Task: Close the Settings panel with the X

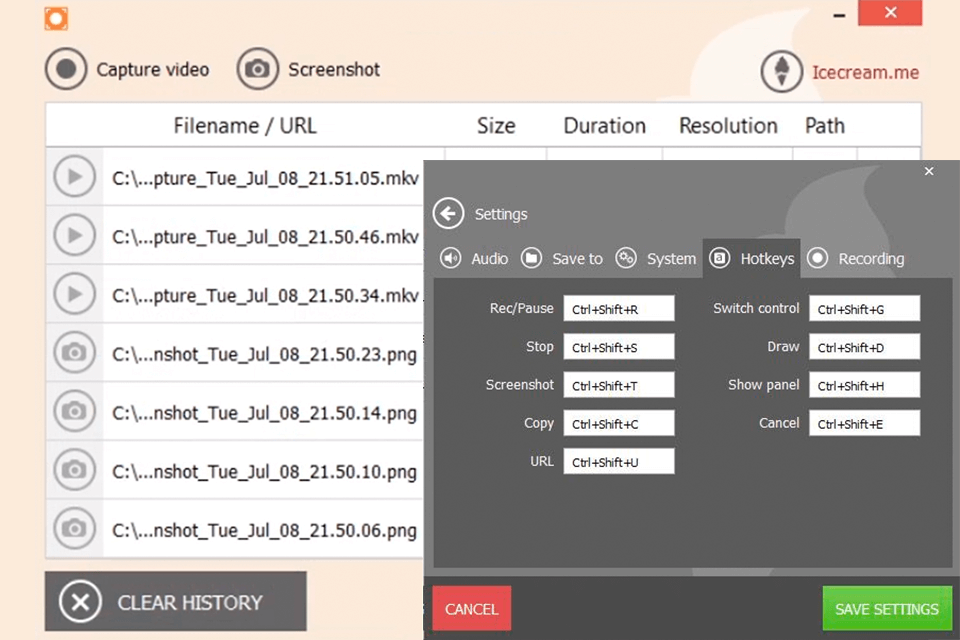Action: pos(929,171)
